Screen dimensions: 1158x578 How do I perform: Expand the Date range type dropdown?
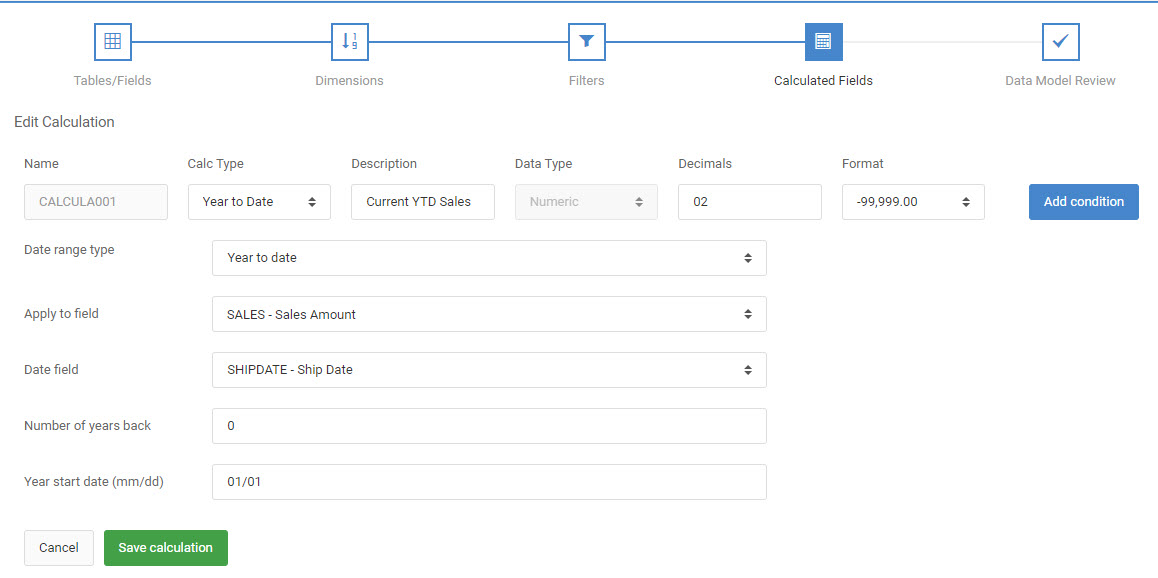(x=489, y=258)
